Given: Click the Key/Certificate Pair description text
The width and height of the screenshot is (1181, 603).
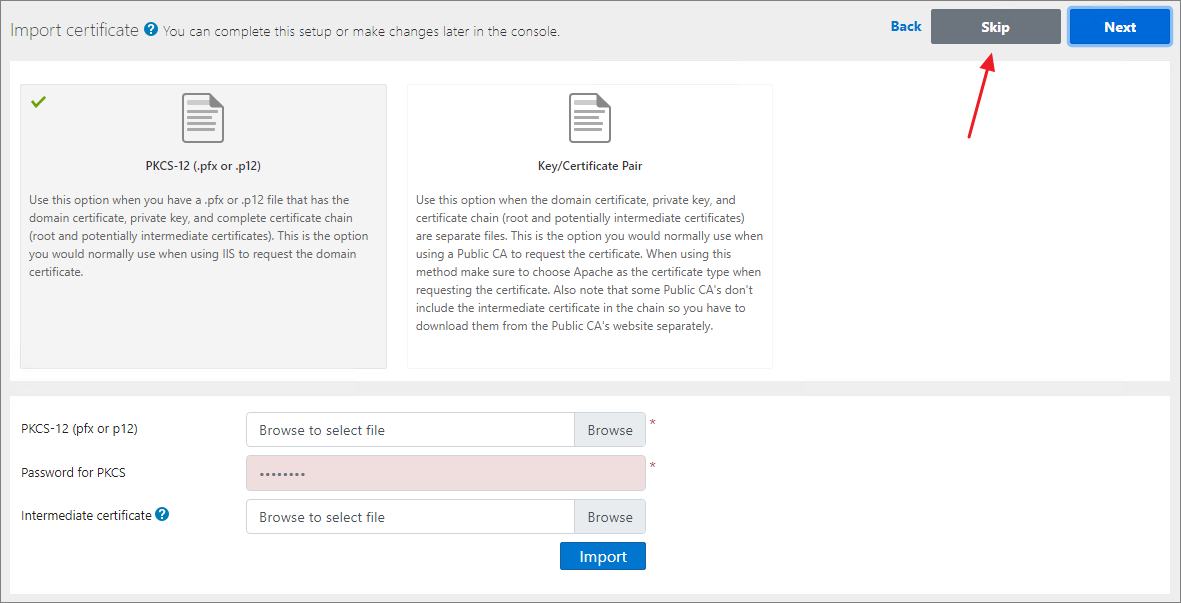Looking at the screenshot, I should click(x=589, y=263).
